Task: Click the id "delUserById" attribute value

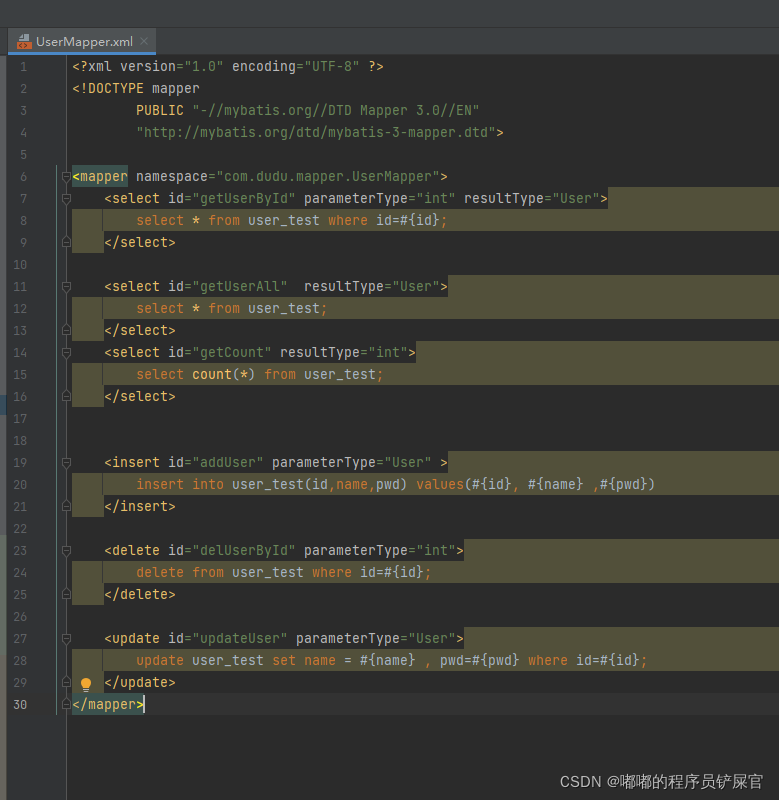Action: 244,551
